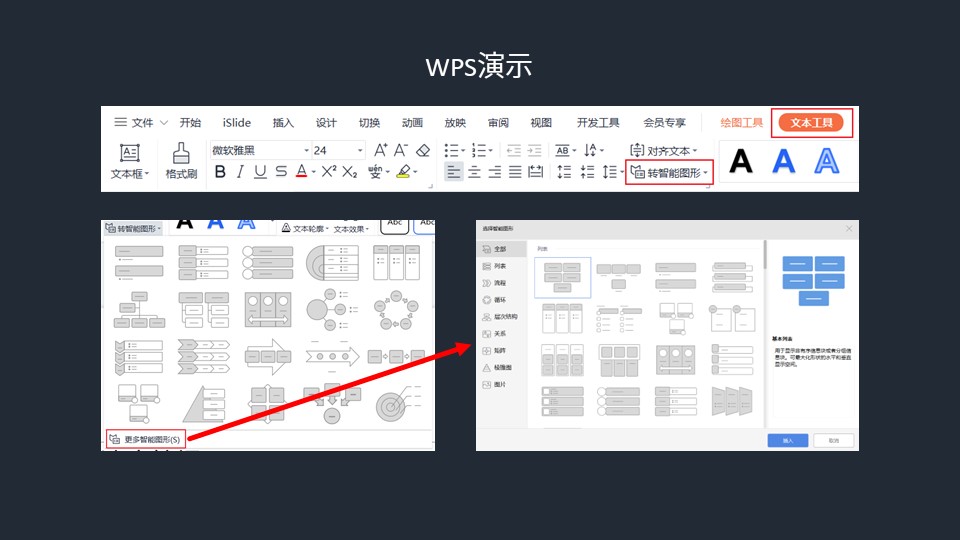Click the decrease font size A- icon
The height and width of the screenshot is (540, 960).
coord(401,150)
